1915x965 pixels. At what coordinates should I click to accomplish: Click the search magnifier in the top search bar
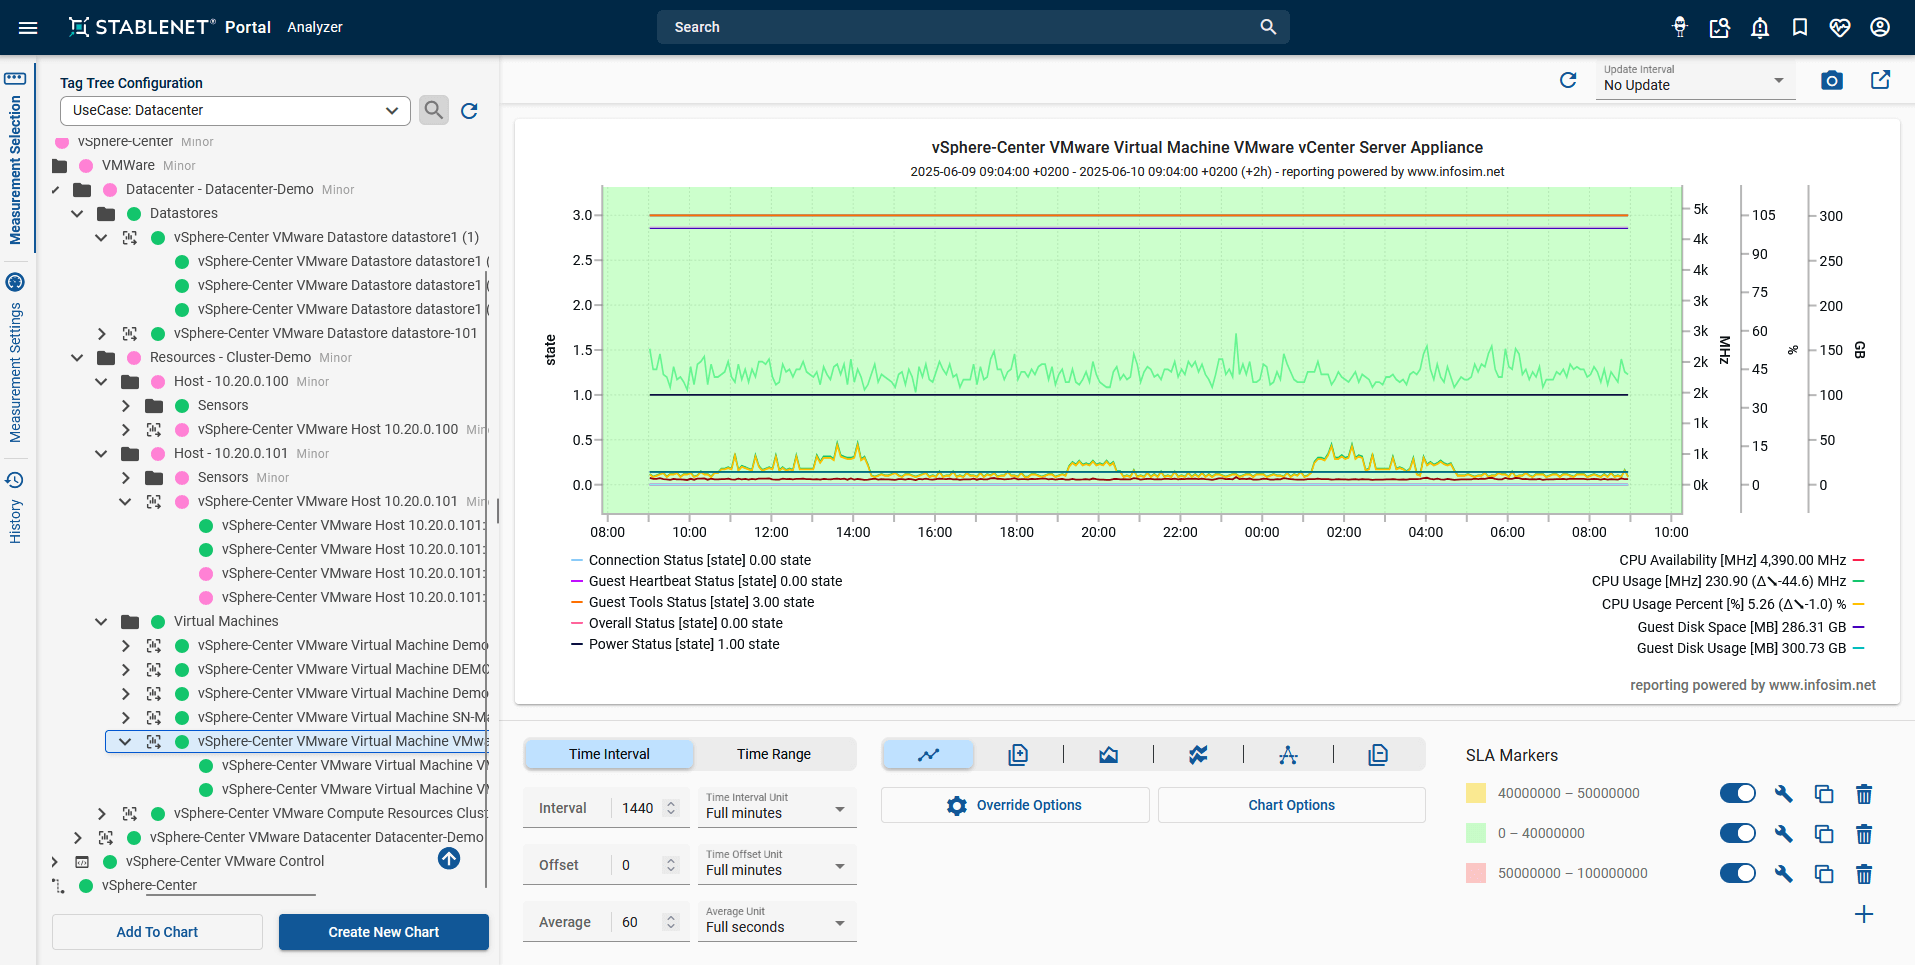pos(1268,27)
